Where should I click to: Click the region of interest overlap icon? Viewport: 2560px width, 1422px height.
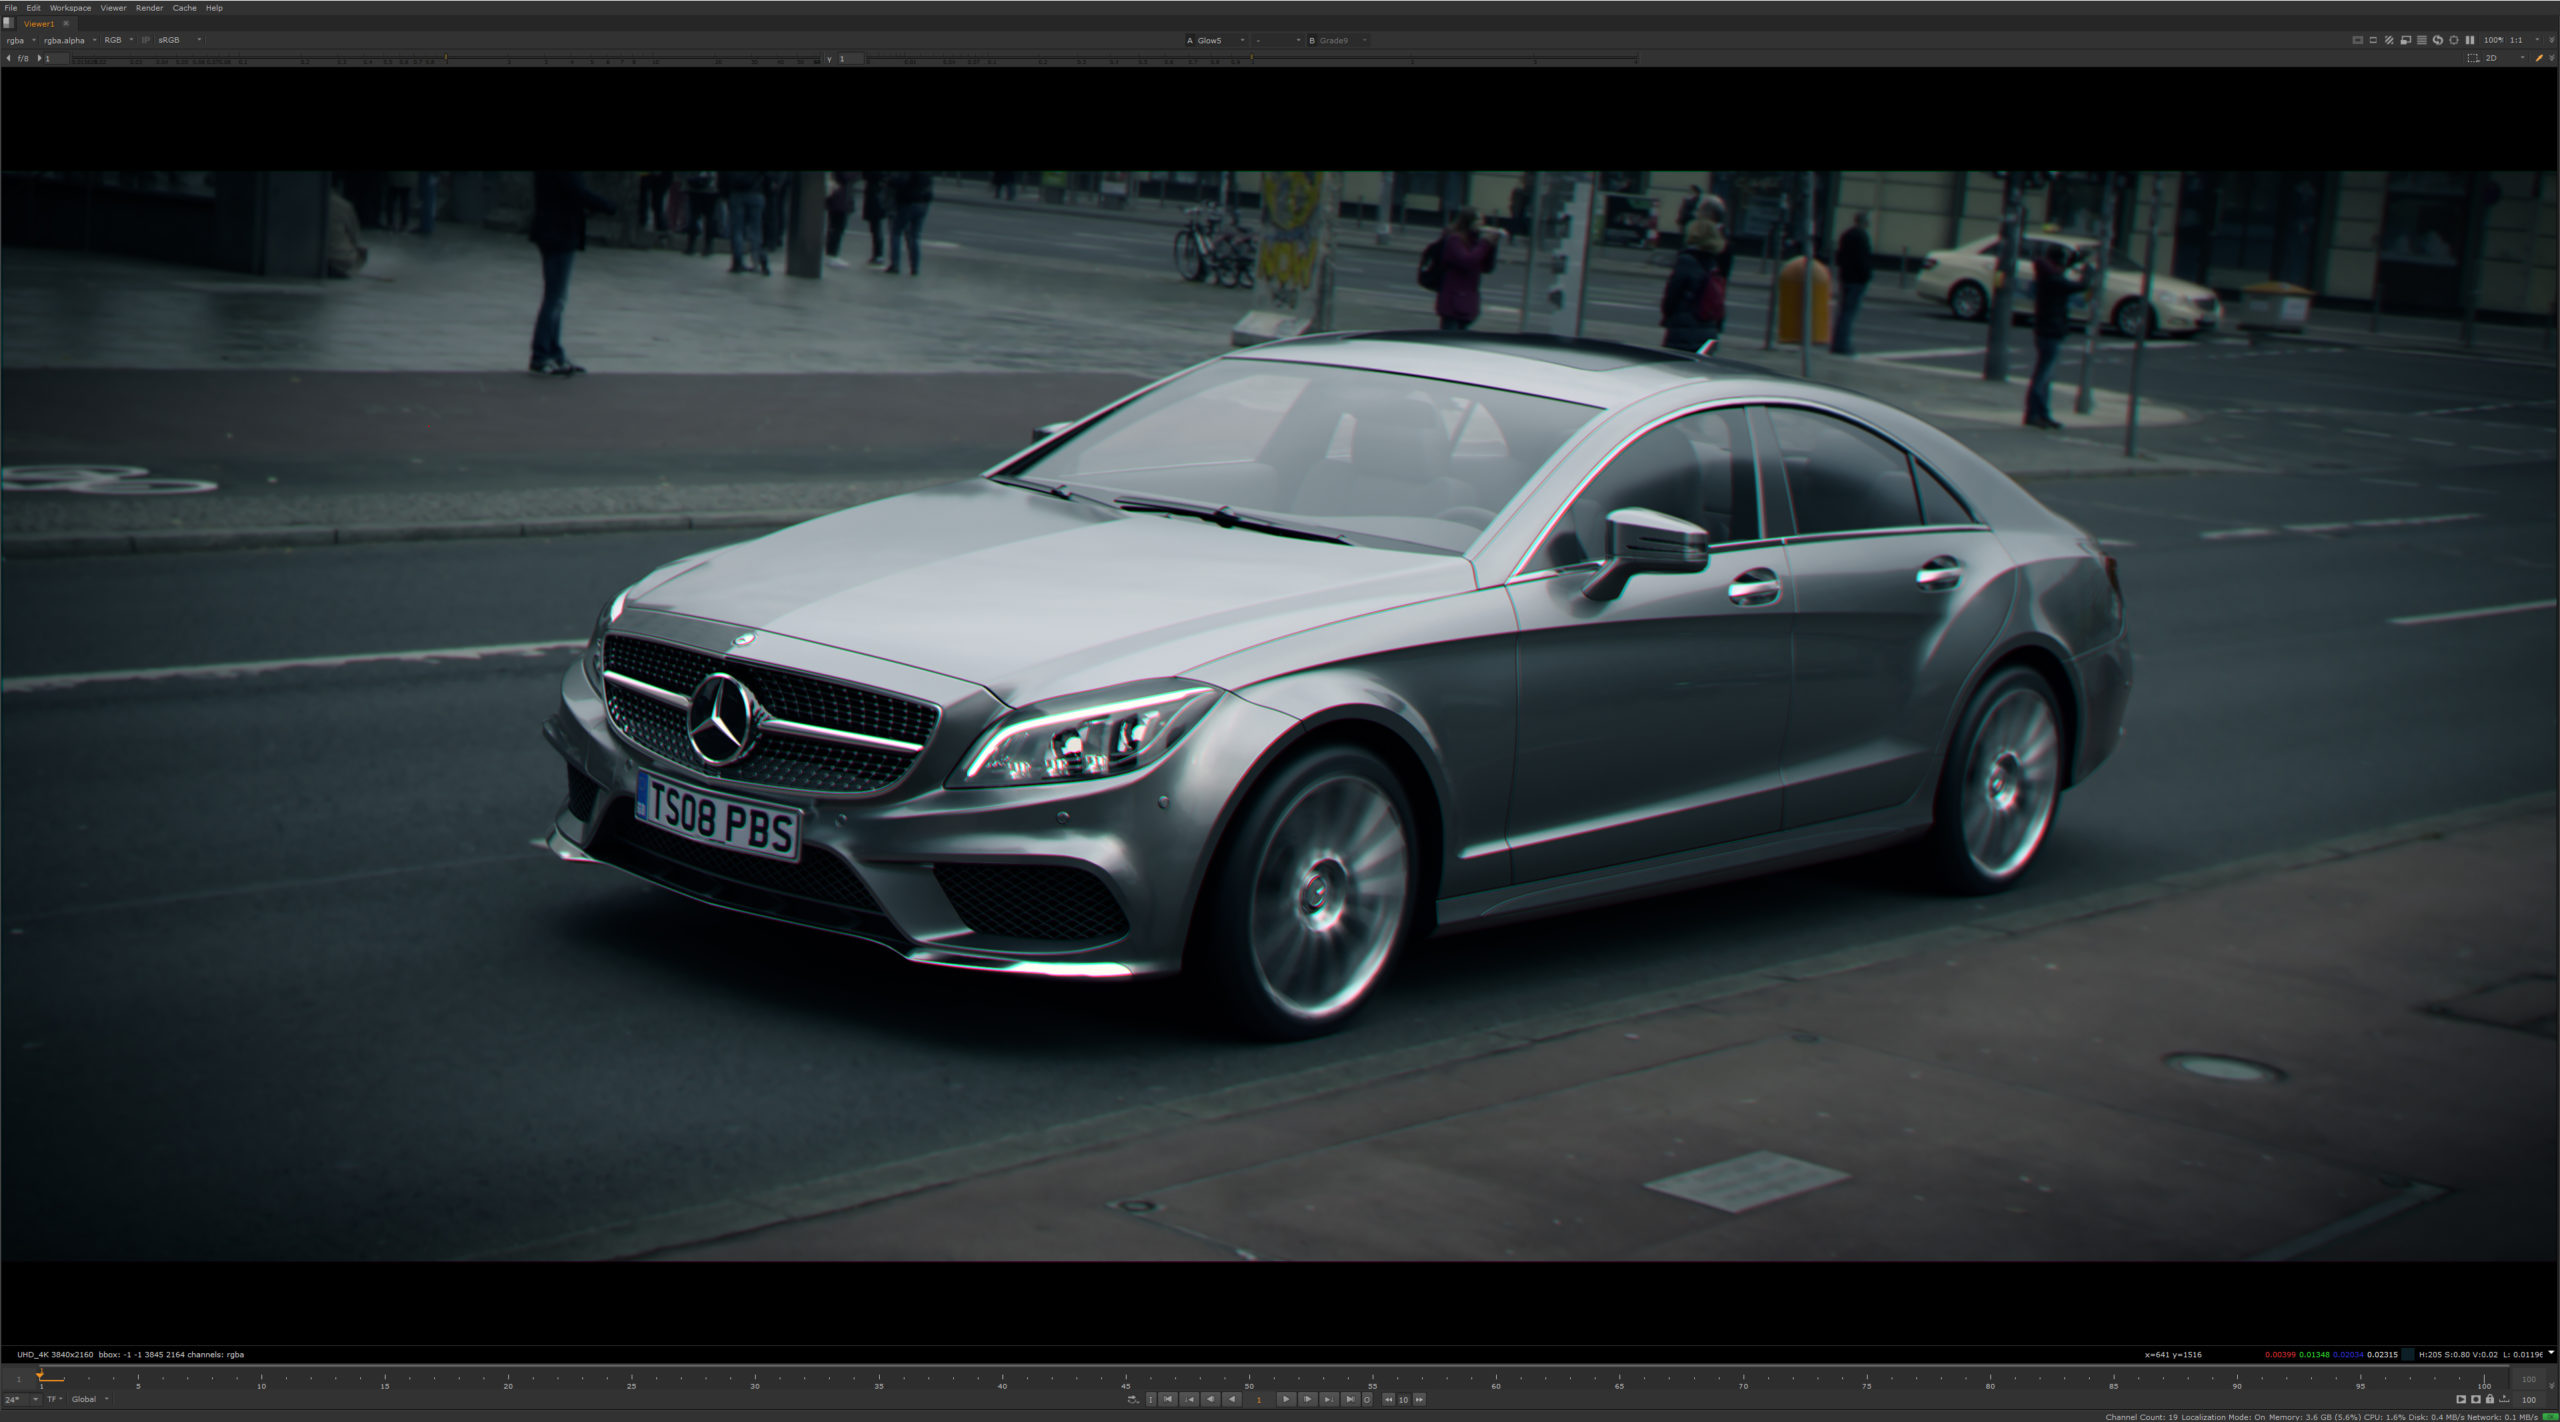coord(2405,40)
